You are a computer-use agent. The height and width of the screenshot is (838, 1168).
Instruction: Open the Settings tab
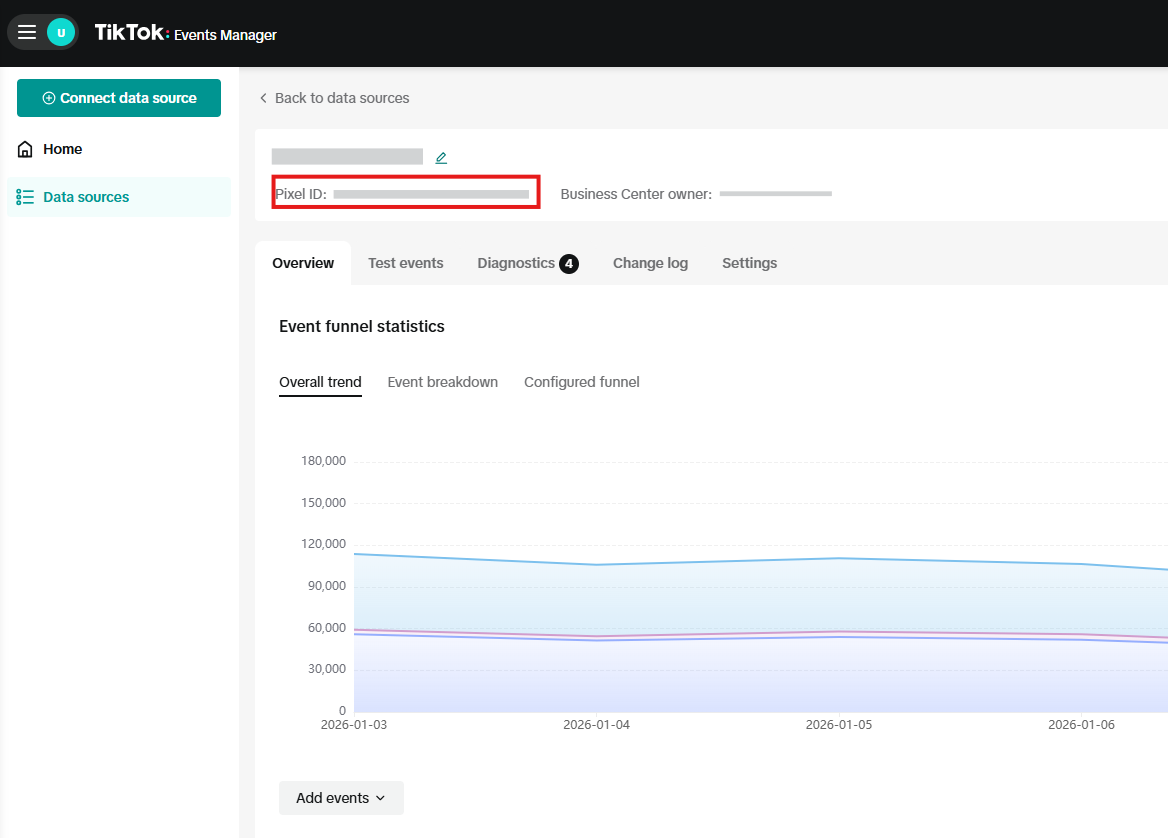tap(749, 263)
